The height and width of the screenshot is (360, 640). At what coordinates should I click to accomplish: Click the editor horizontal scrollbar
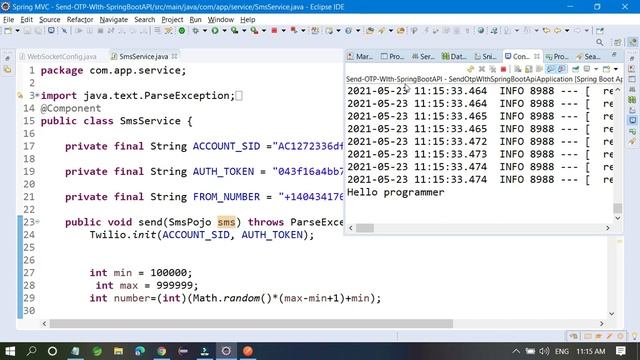[251, 324]
